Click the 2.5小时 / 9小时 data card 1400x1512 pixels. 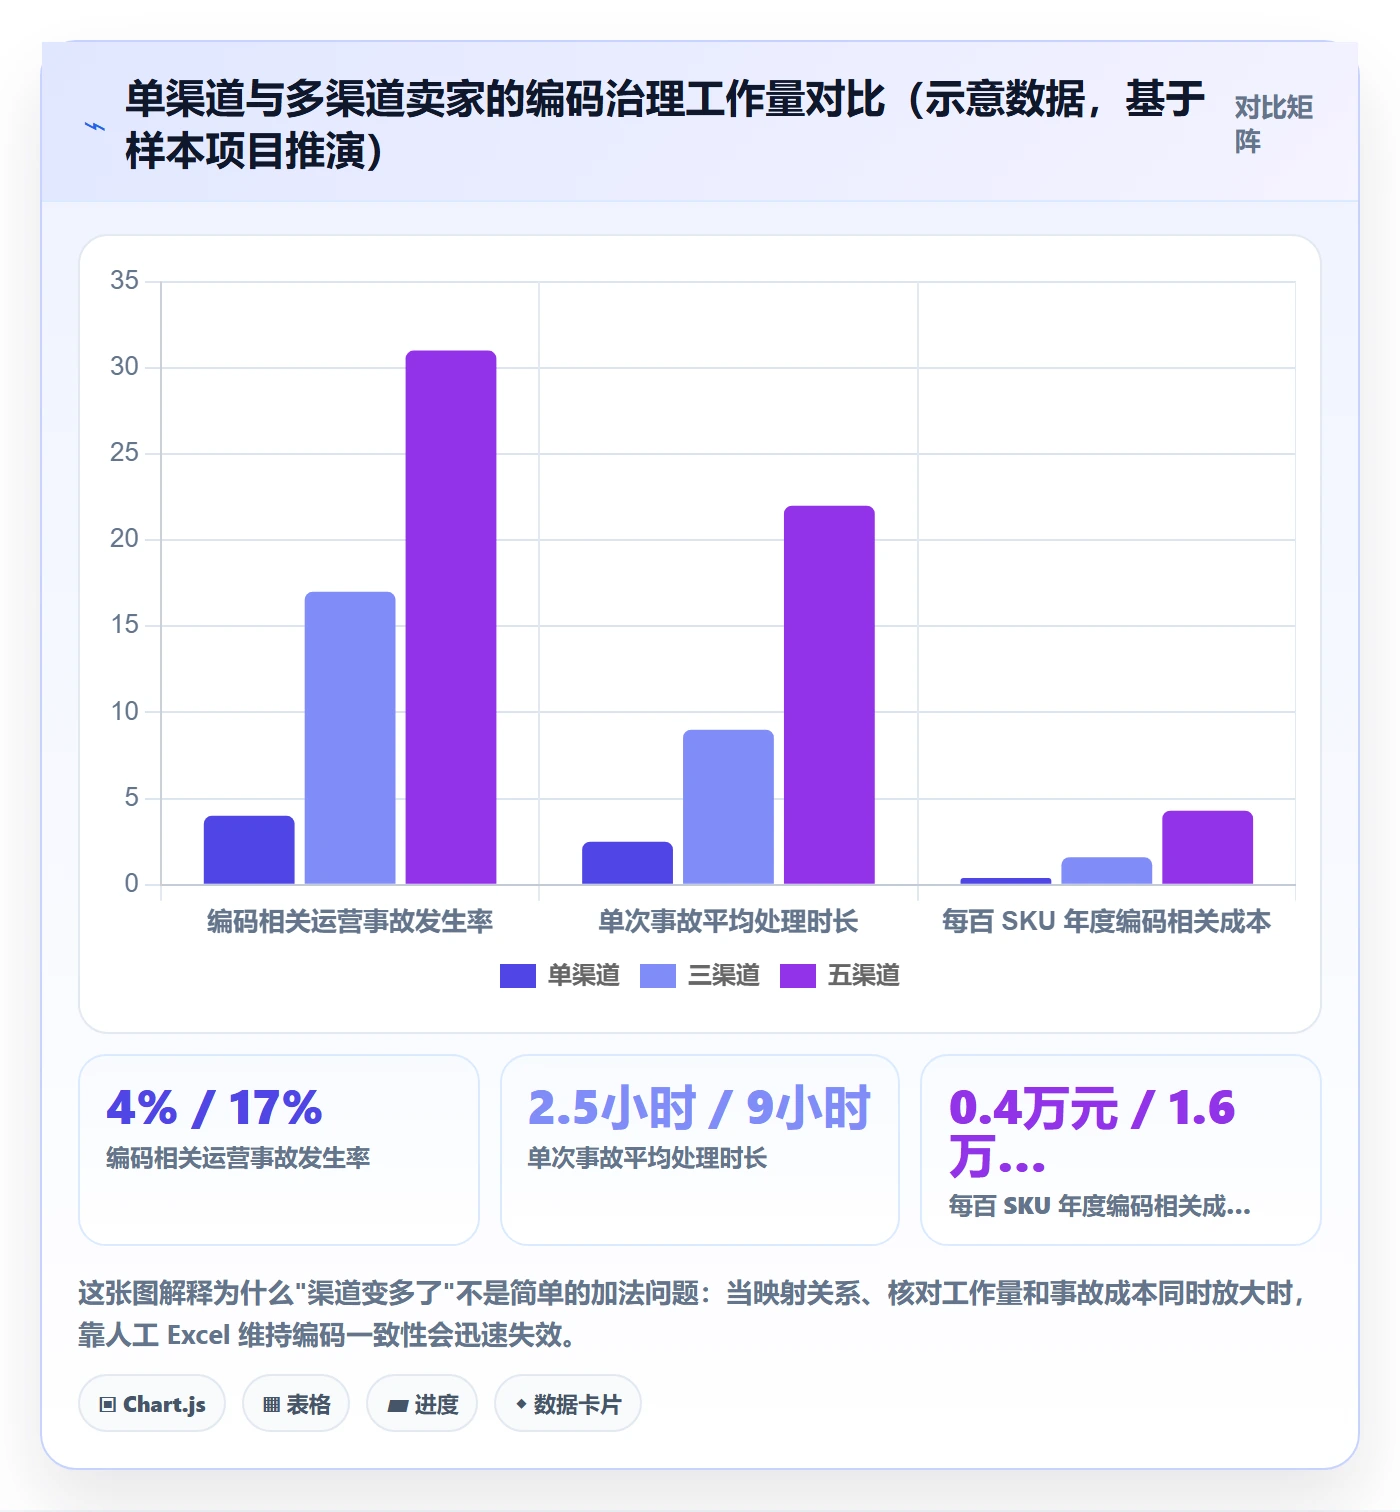tap(700, 1150)
